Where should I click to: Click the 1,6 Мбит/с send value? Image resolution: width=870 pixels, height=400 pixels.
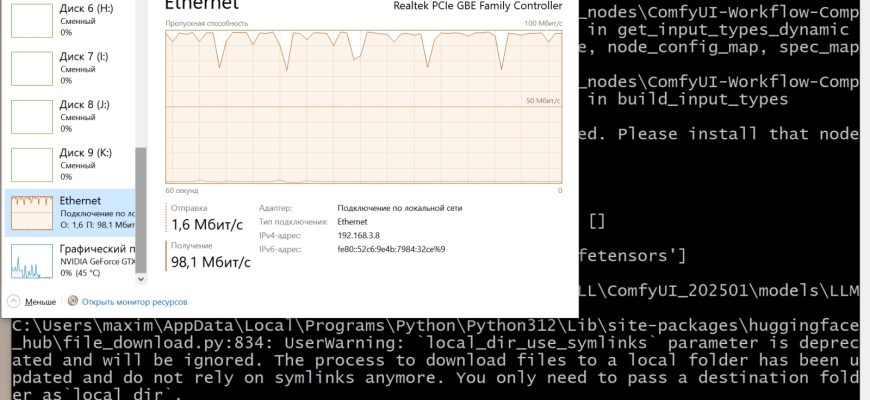208,224
